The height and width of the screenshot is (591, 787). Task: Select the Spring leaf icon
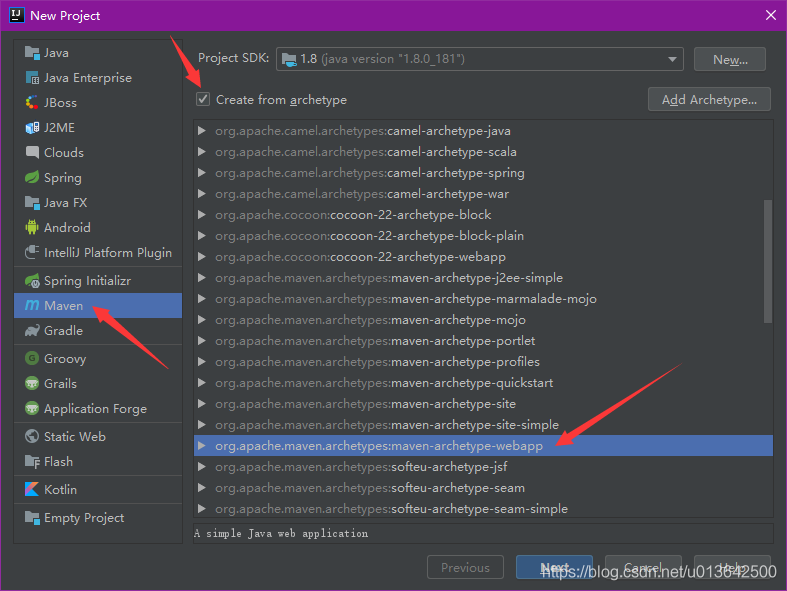[32, 177]
